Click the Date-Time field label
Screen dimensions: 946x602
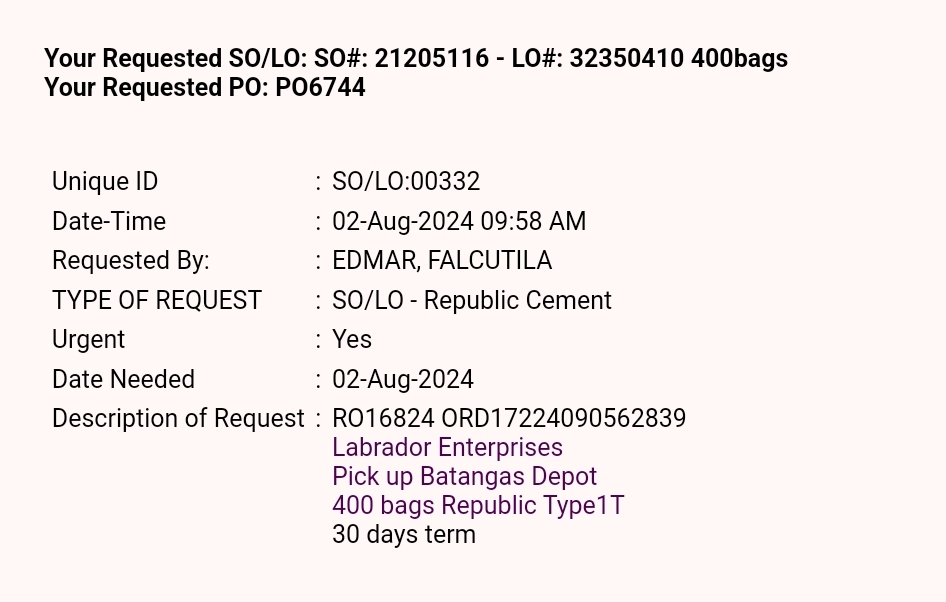coord(109,222)
